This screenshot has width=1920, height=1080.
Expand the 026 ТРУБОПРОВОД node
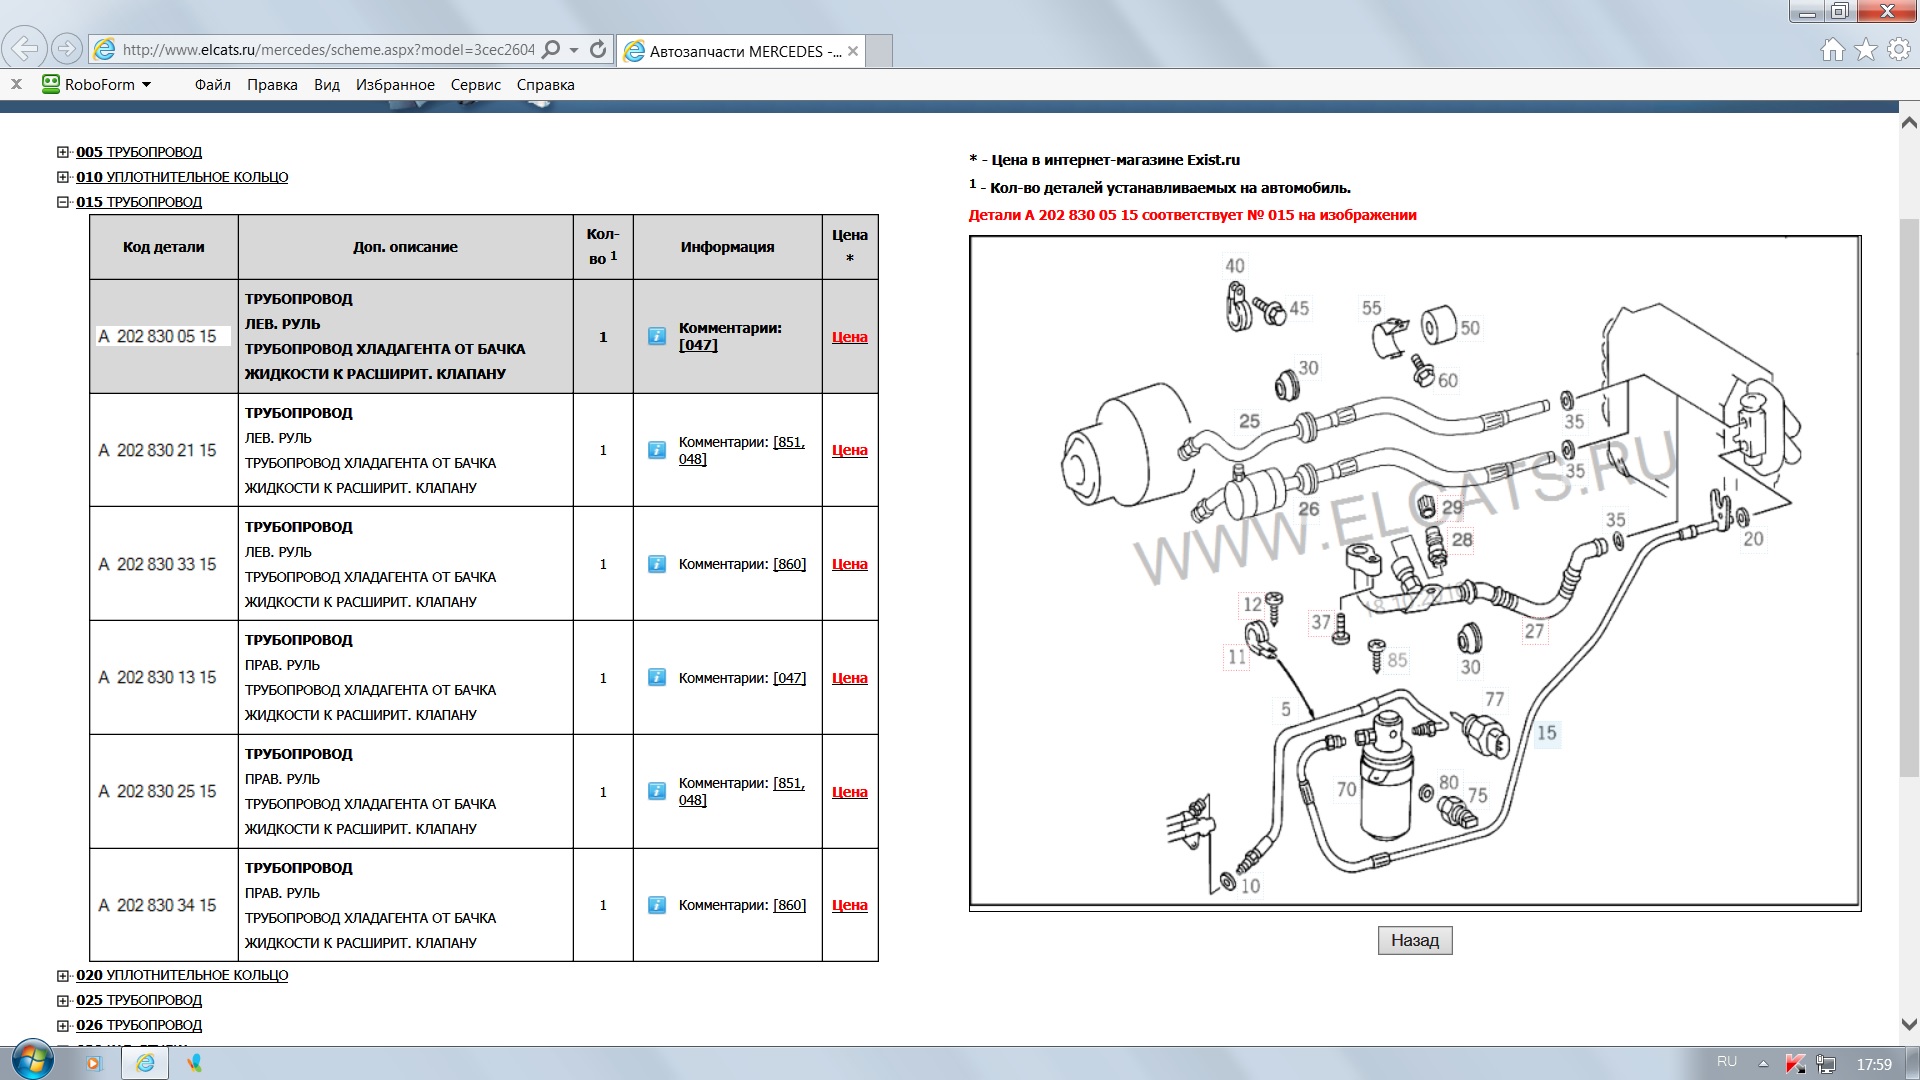coord(63,1025)
